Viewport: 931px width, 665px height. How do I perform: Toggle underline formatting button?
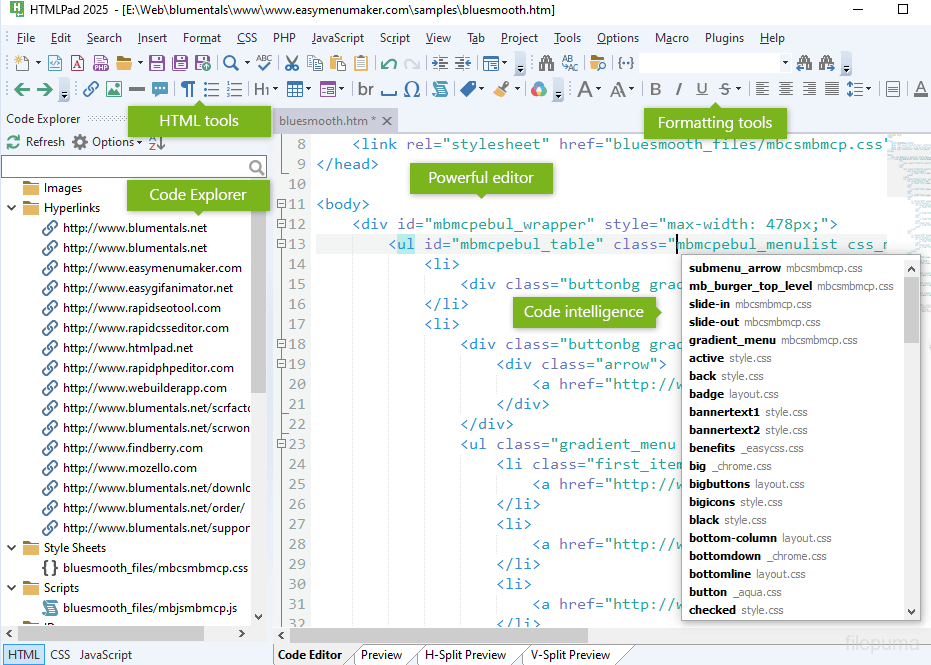[702, 89]
